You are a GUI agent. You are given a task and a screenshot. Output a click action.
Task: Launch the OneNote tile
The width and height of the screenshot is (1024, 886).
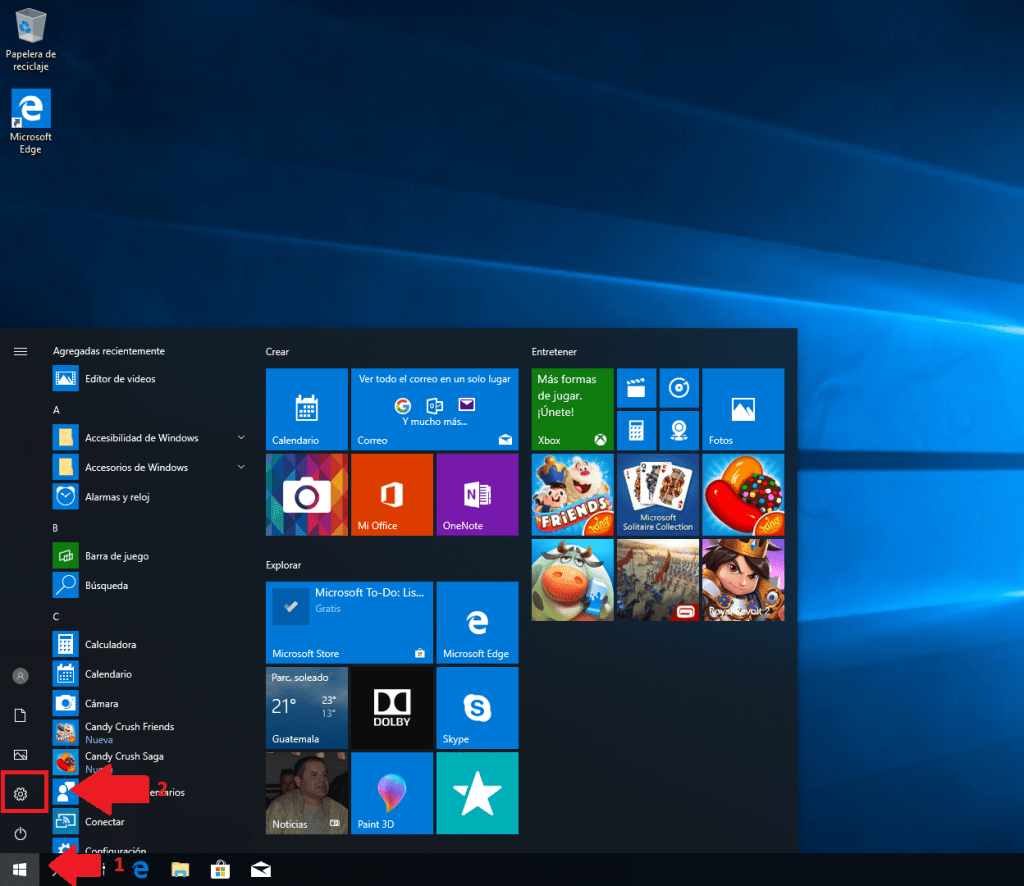point(477,494)
